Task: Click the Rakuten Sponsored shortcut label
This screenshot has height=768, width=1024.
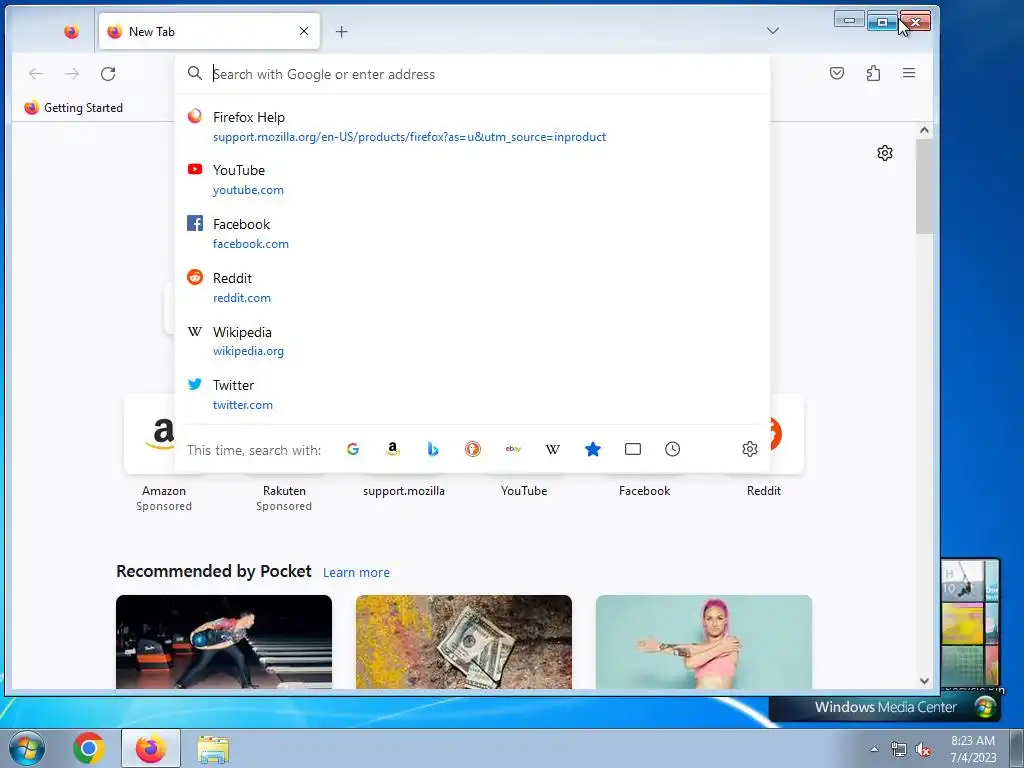Action: tap(284, 498)
